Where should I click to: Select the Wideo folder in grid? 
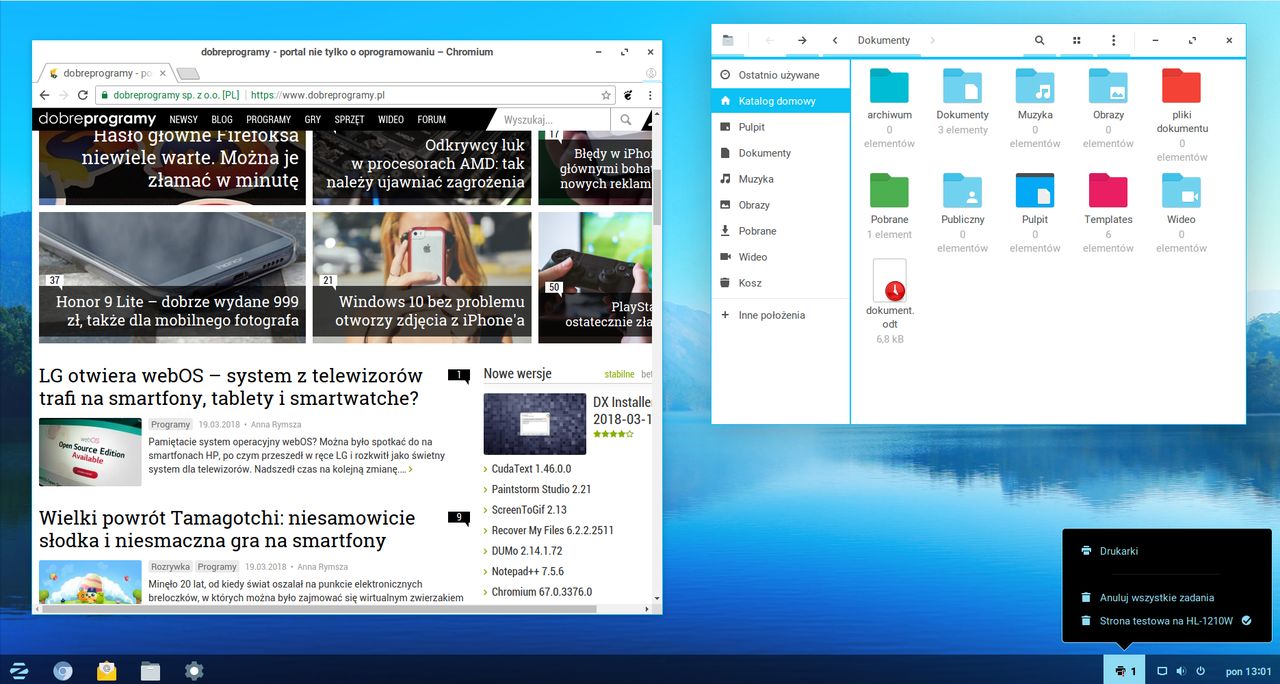(x=1181, y=190)
